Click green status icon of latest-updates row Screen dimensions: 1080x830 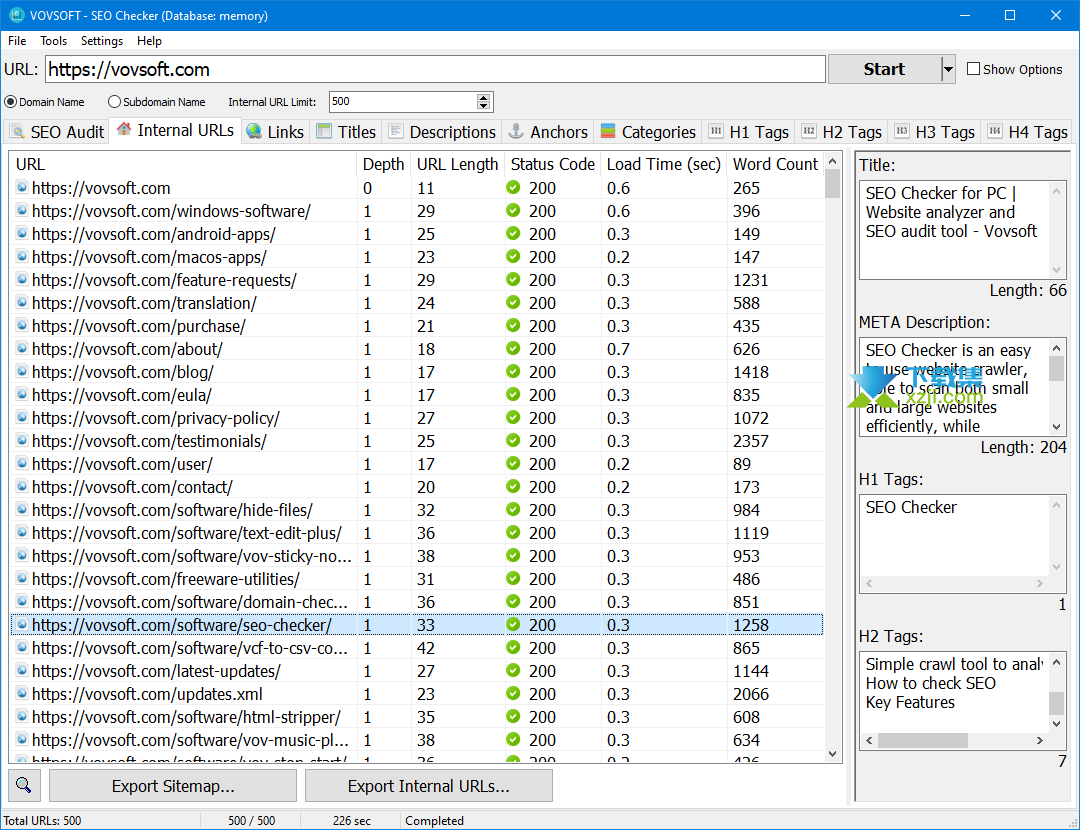point(513,670)
